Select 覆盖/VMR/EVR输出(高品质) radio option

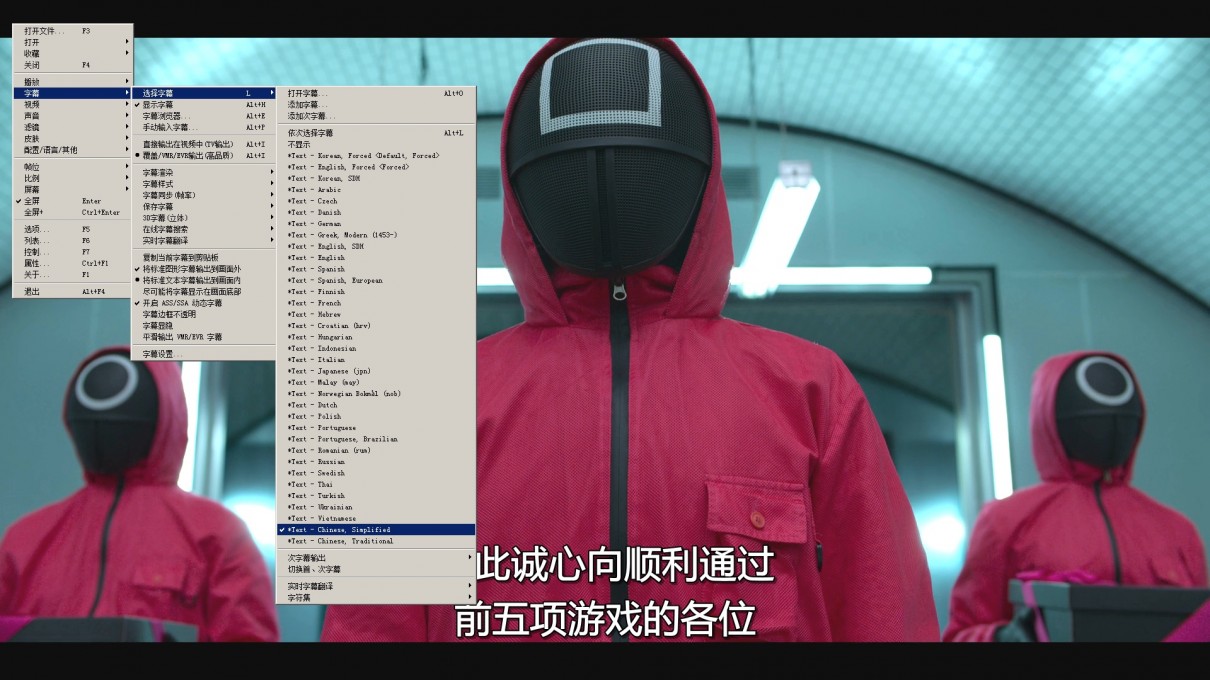coord(204,155)
